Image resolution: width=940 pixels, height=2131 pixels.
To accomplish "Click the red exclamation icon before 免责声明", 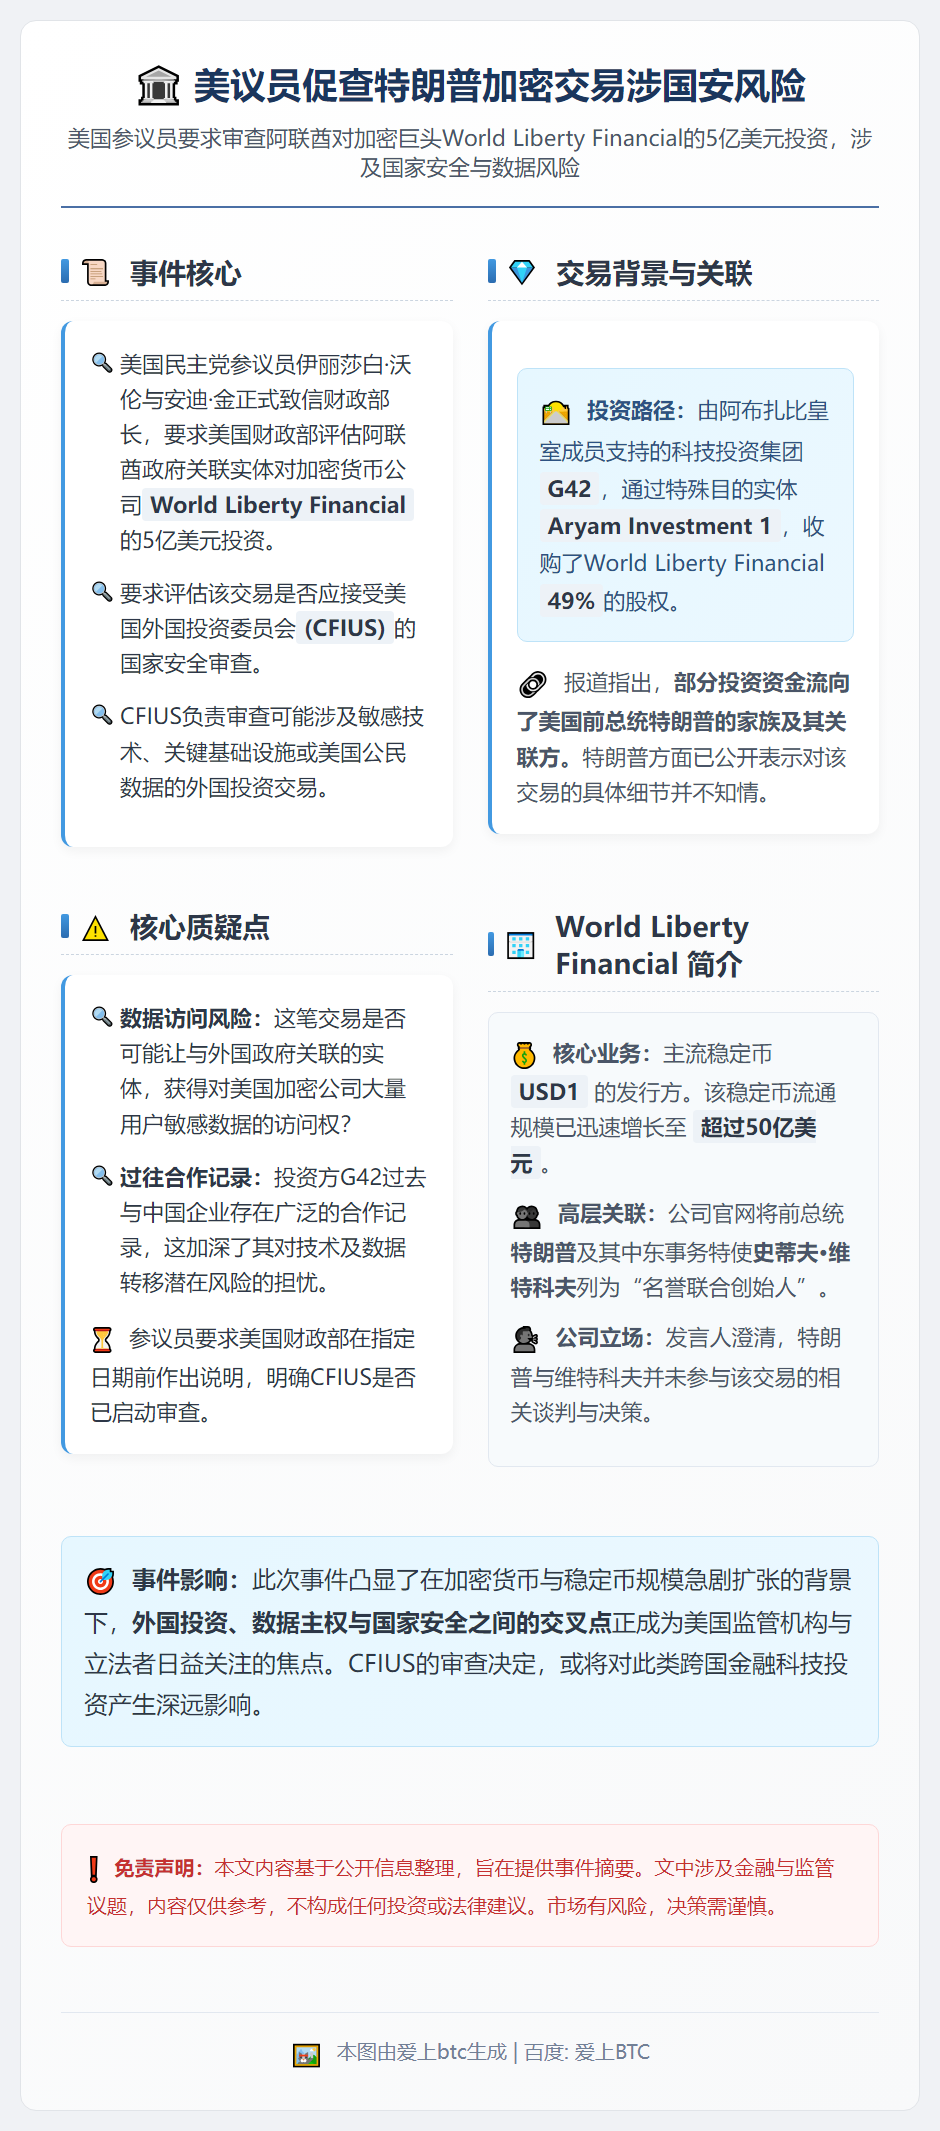I will [94, 1869].
